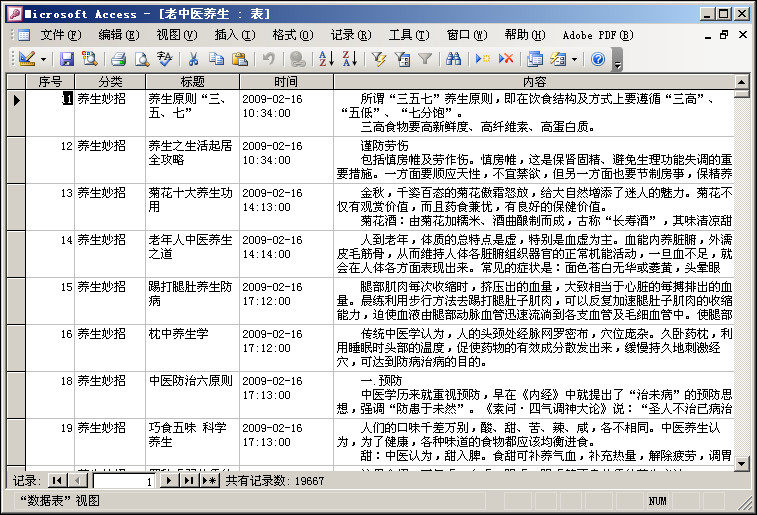Click the record number input field

124,481
